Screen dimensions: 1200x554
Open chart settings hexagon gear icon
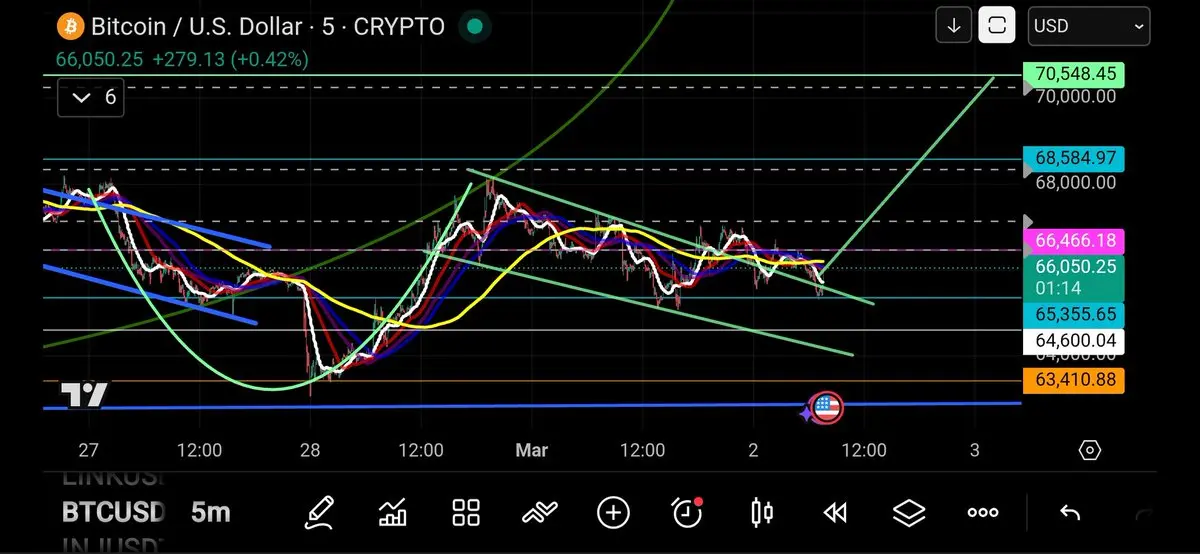[x=1090, y=450]
